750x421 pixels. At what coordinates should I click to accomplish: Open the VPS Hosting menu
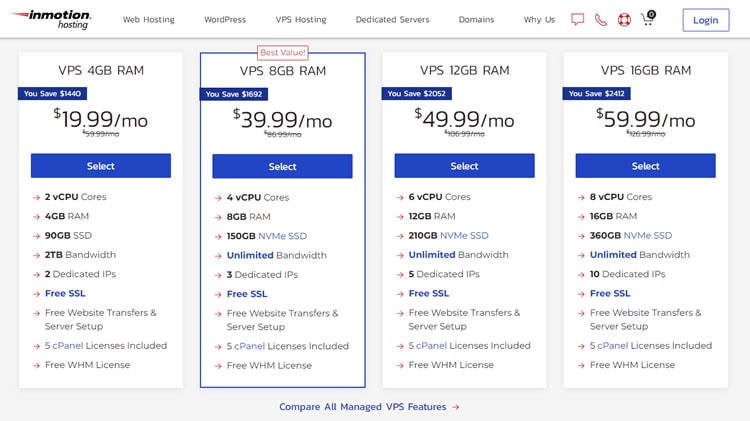click(301, 20)
